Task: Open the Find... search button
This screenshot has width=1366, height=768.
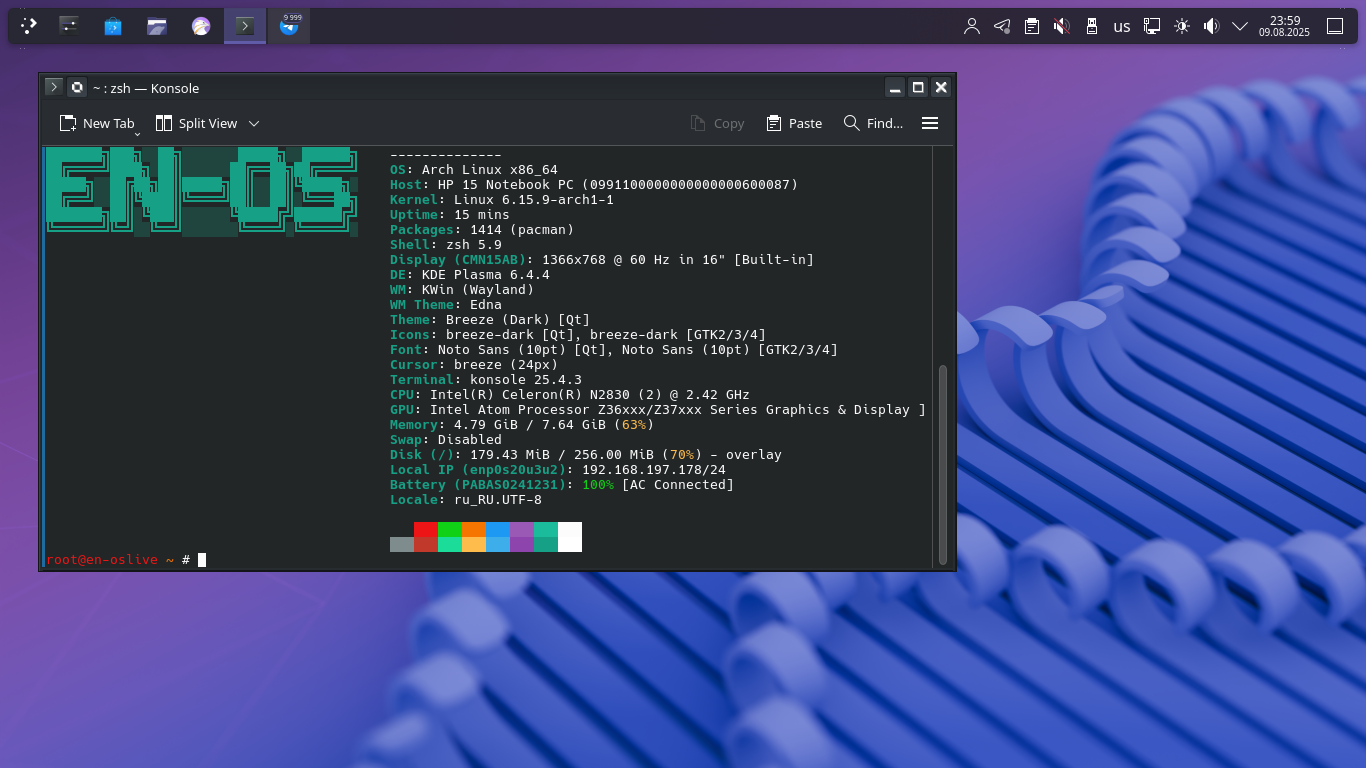Action: (x=873, y=123)
